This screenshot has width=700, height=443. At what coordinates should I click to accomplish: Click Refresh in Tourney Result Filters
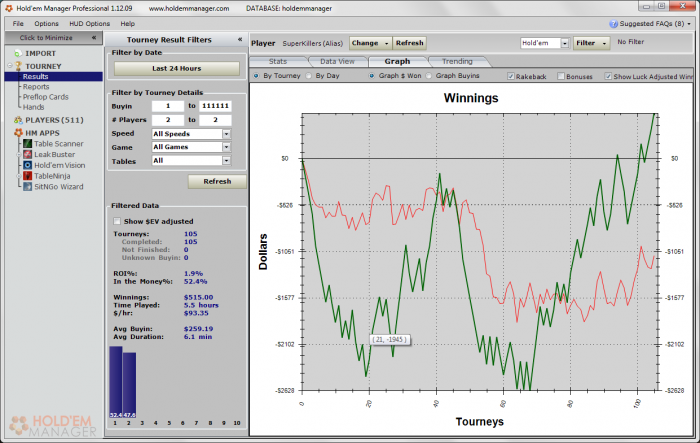pos(217,181)
